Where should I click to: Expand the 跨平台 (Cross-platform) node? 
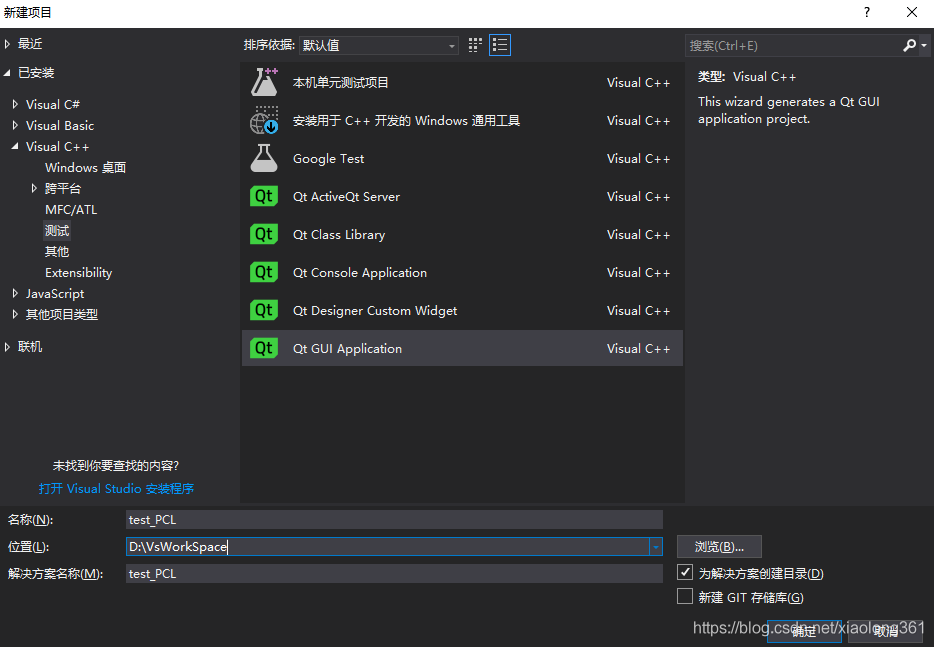coord(35,188)
